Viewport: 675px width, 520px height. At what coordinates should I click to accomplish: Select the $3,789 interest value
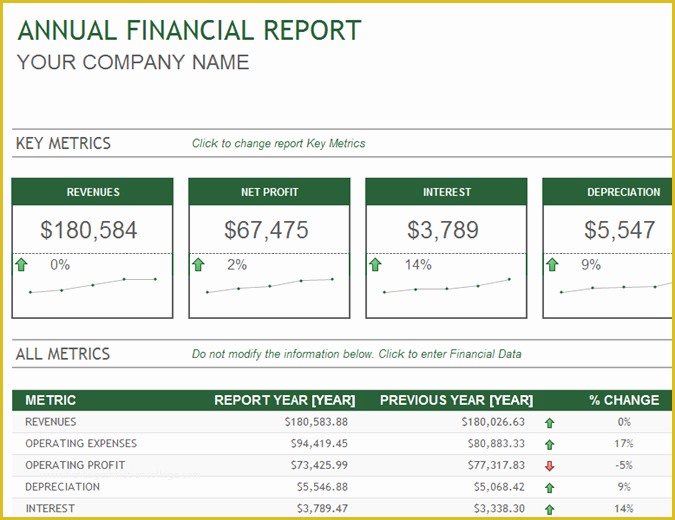(x=443, y=229)
